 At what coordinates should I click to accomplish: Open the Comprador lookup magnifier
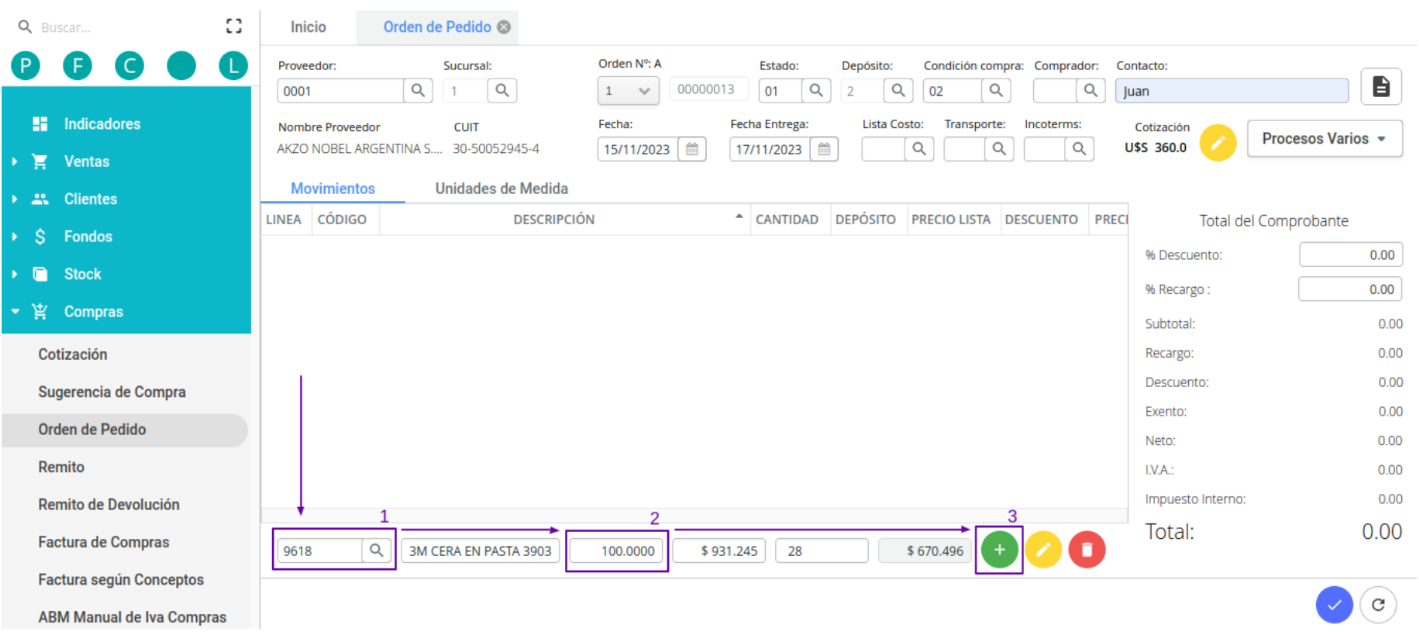pos(1091,91)
